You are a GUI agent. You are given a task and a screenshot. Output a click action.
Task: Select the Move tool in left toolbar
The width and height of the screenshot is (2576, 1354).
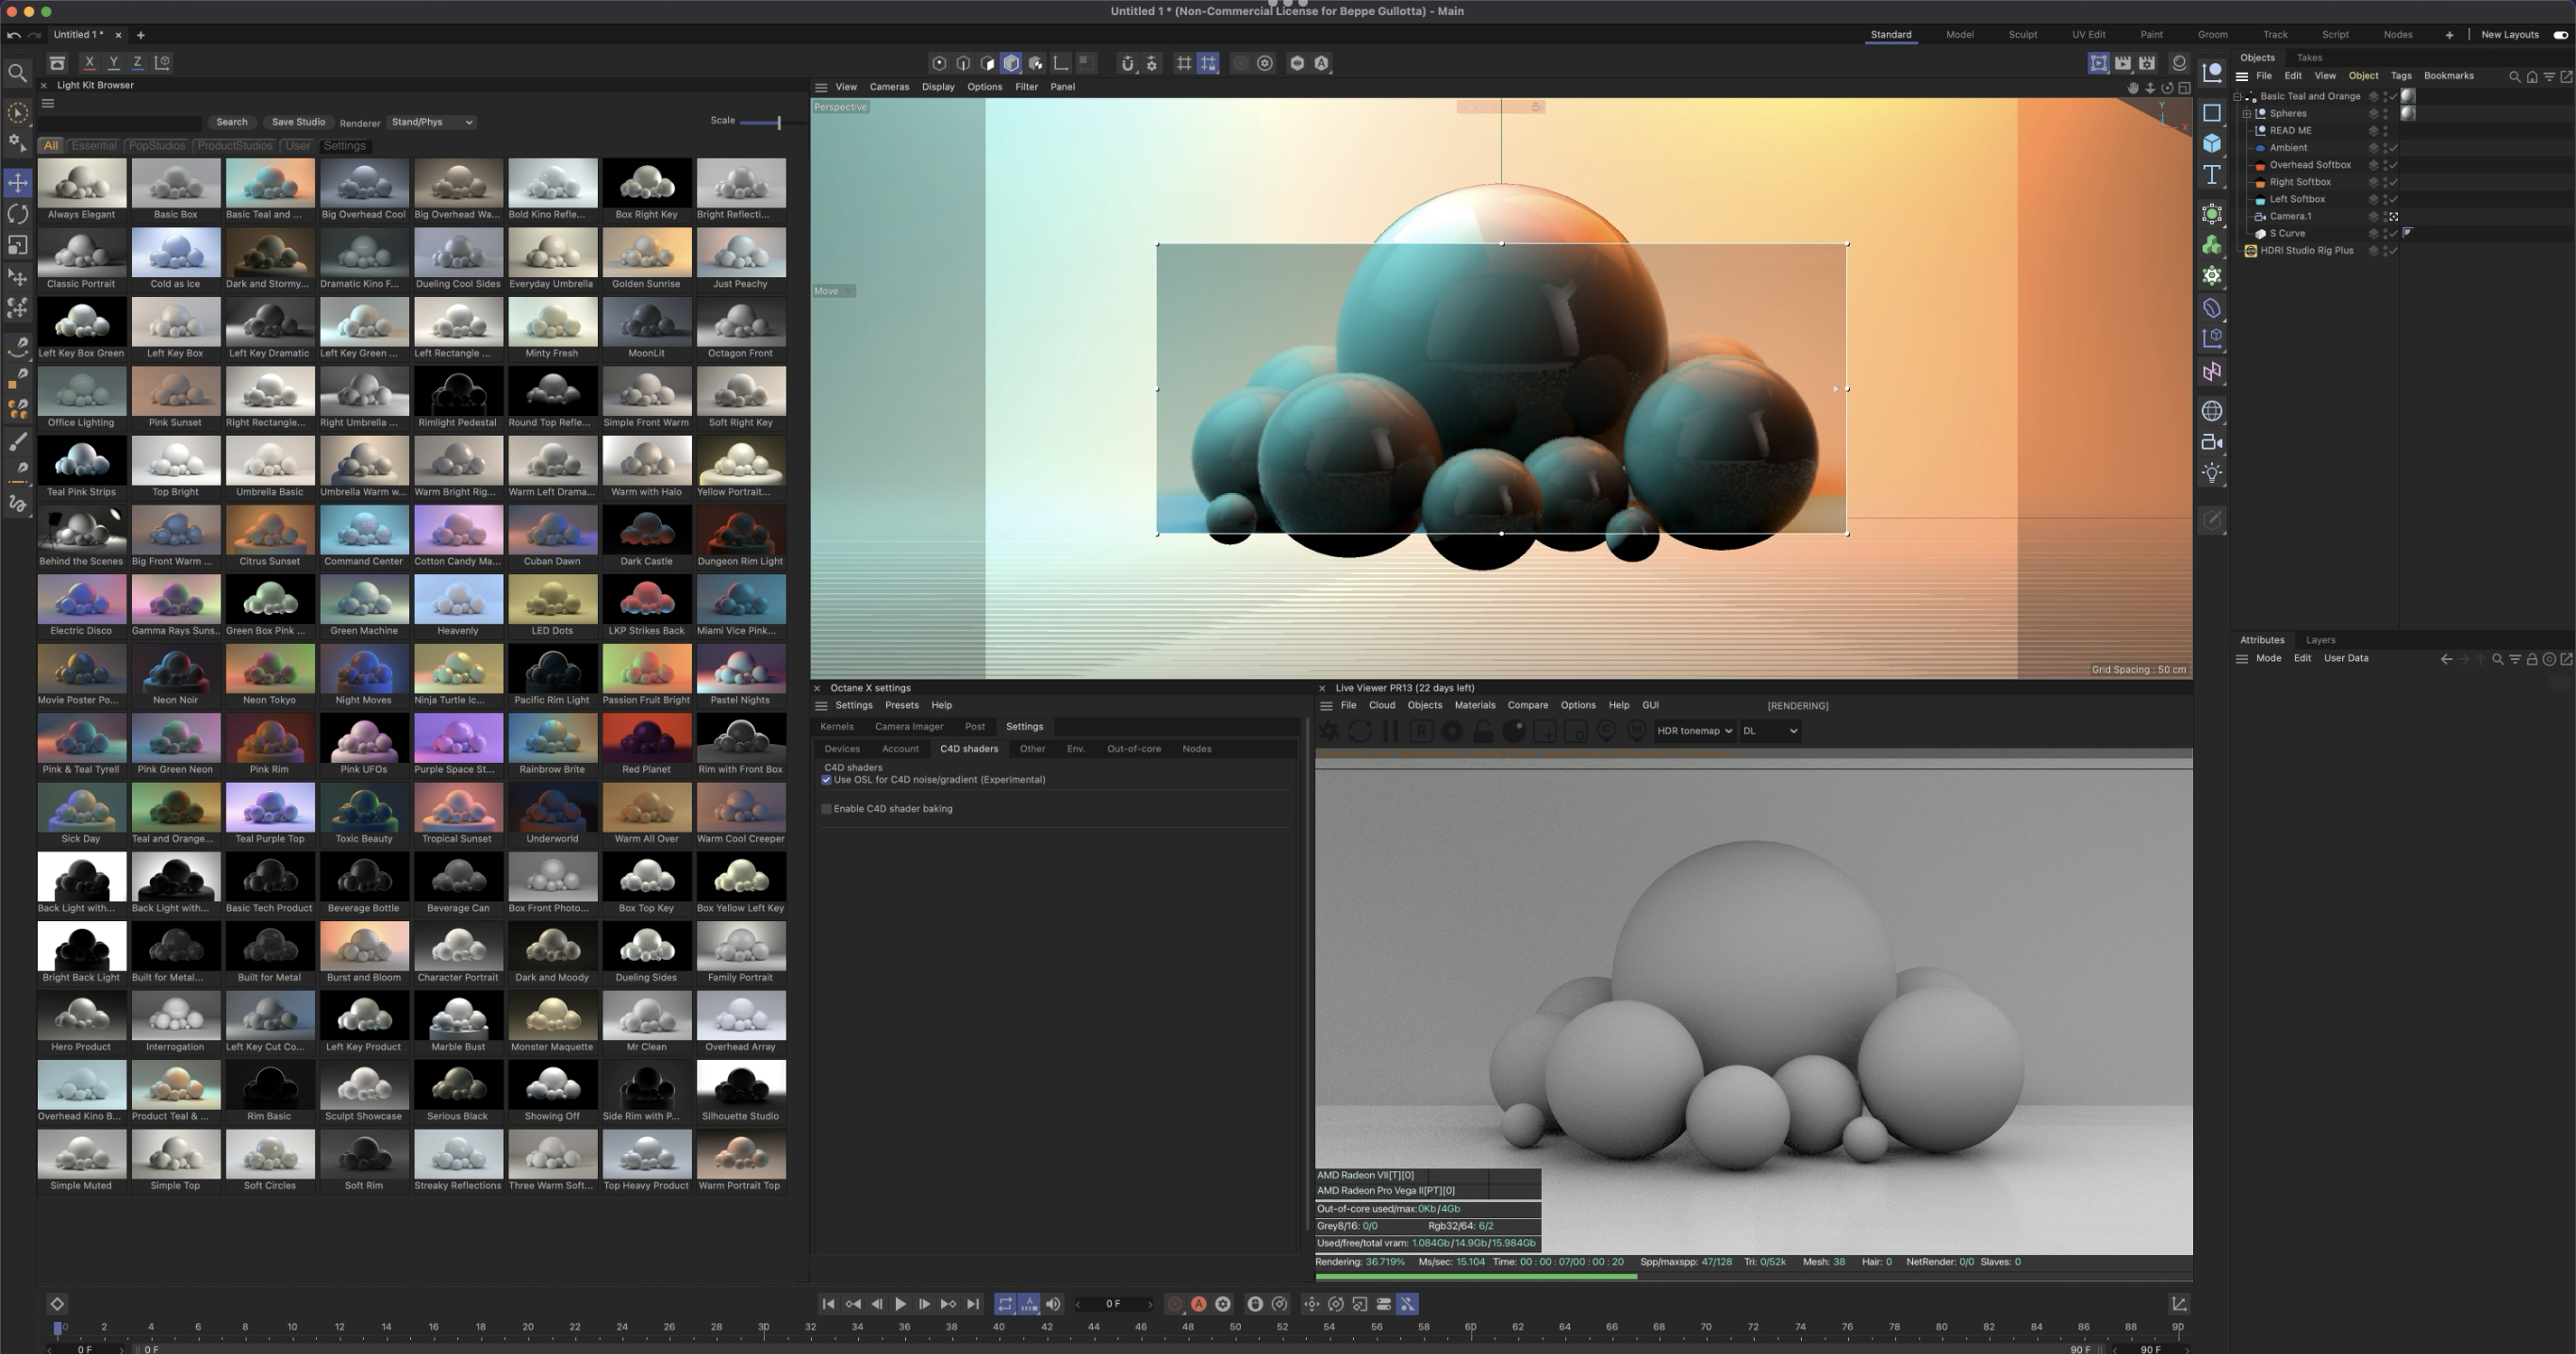point(18,182)
